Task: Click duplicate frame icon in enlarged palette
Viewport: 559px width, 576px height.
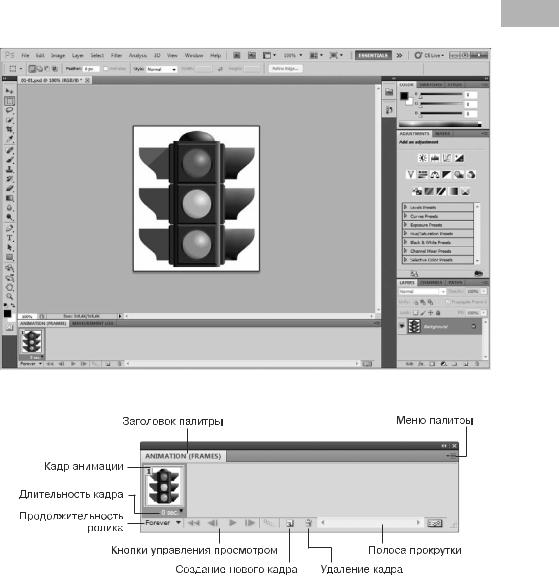Action: pyautogui.click(x=290, y=523)
